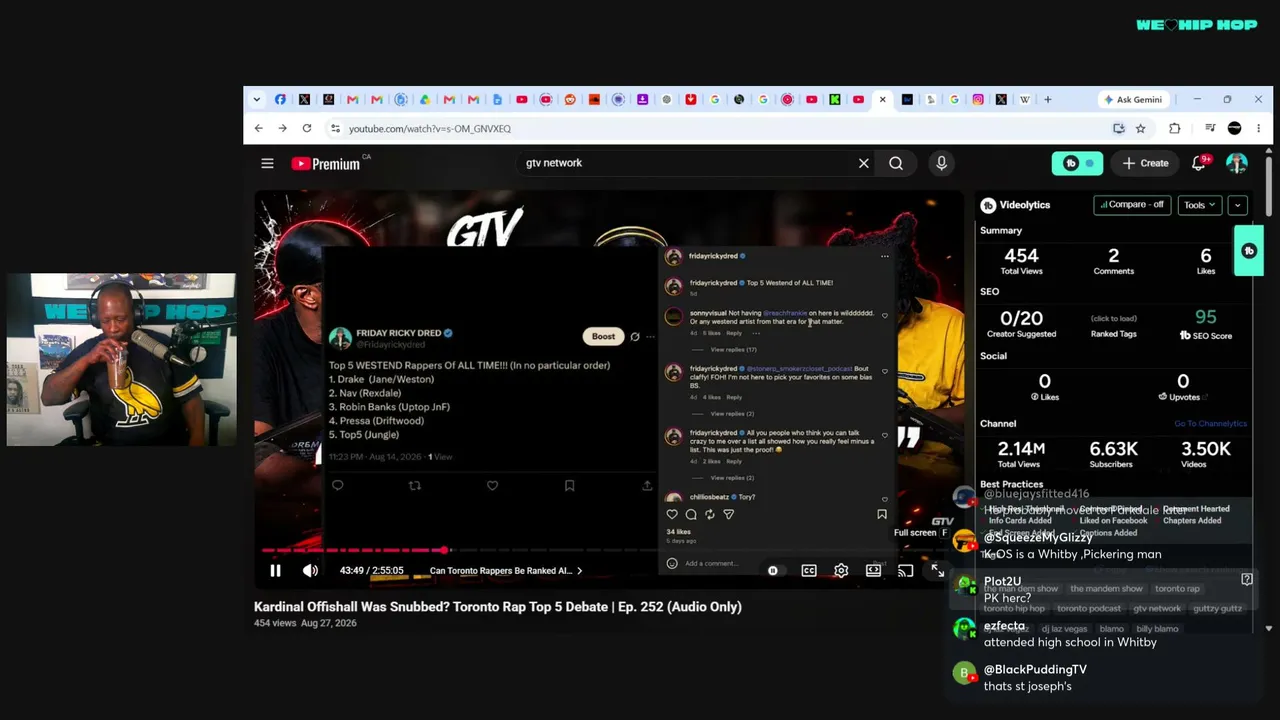Open the media control button in toolbar

(1210, 128)
